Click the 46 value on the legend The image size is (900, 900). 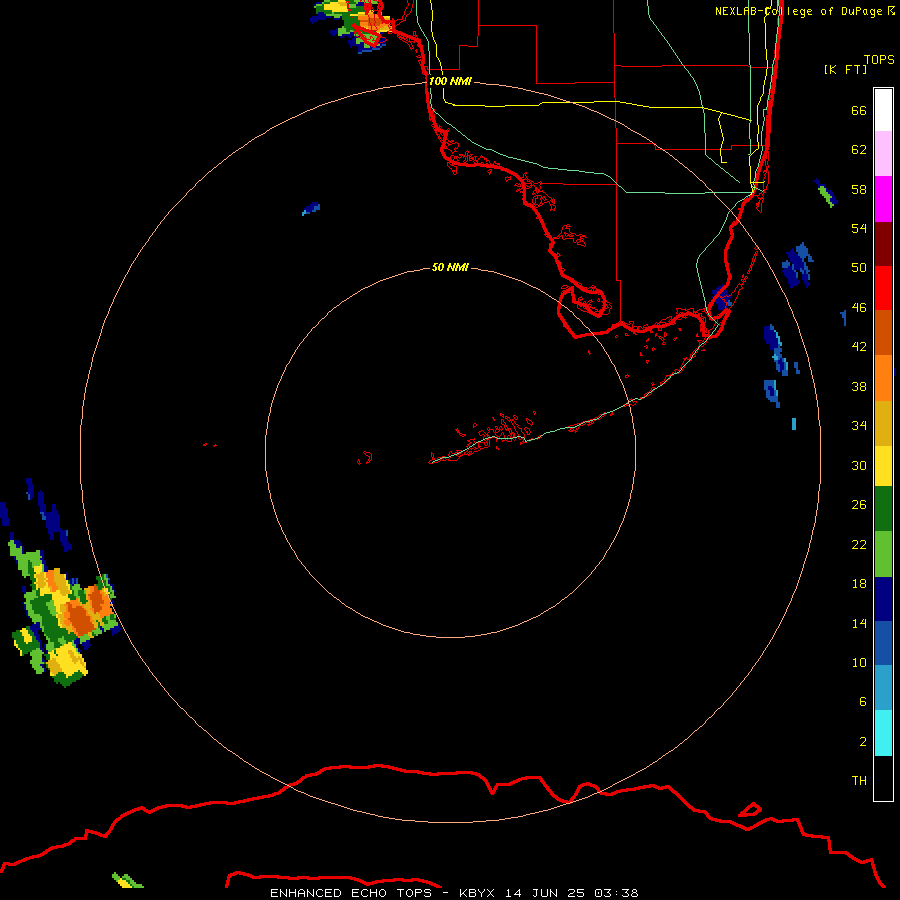(x=859, y=307)
